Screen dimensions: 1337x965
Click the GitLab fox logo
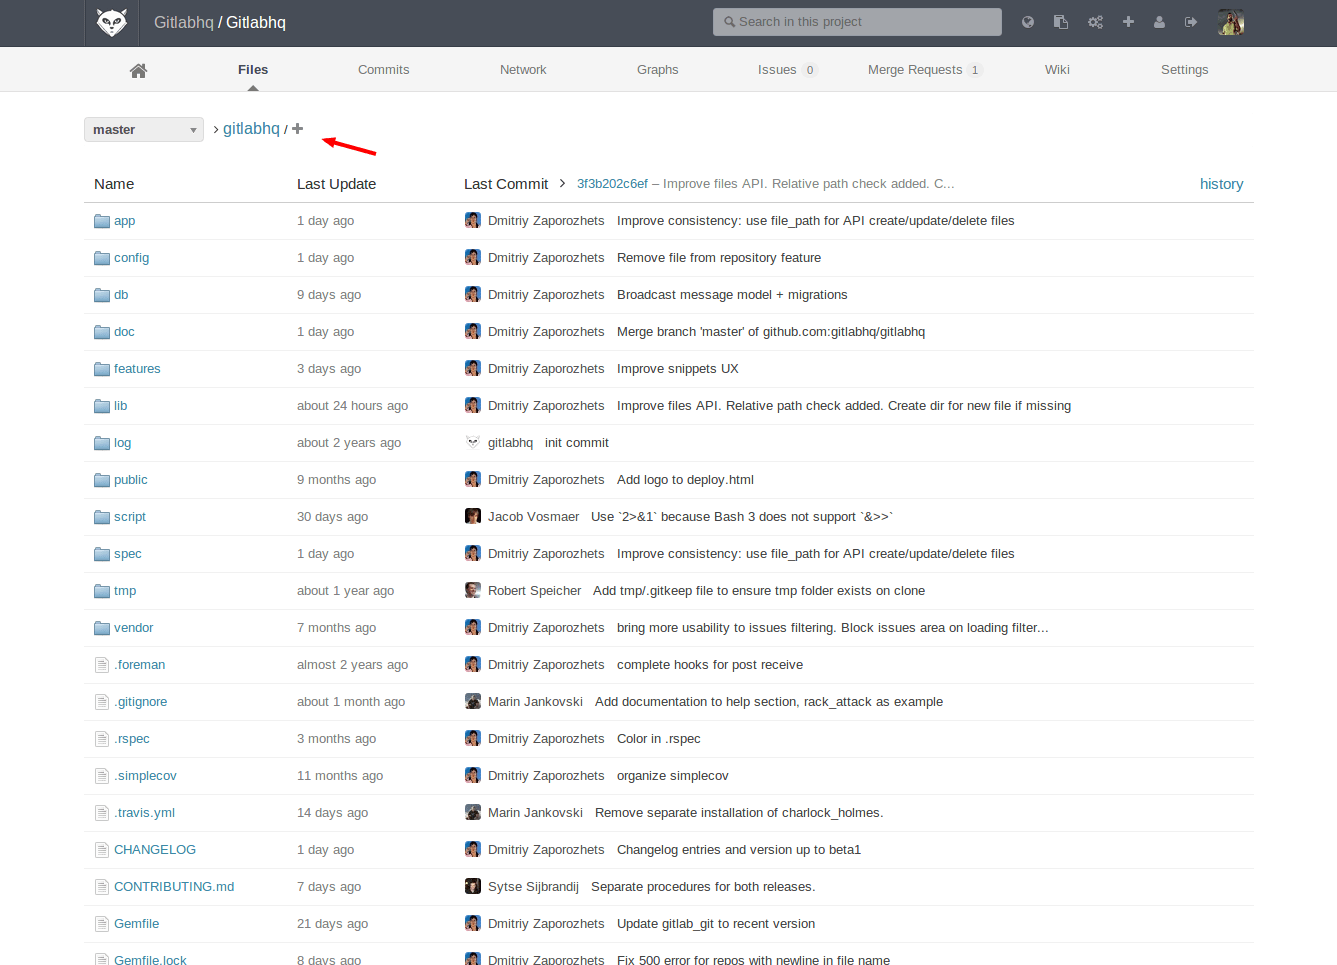(111, 22)
